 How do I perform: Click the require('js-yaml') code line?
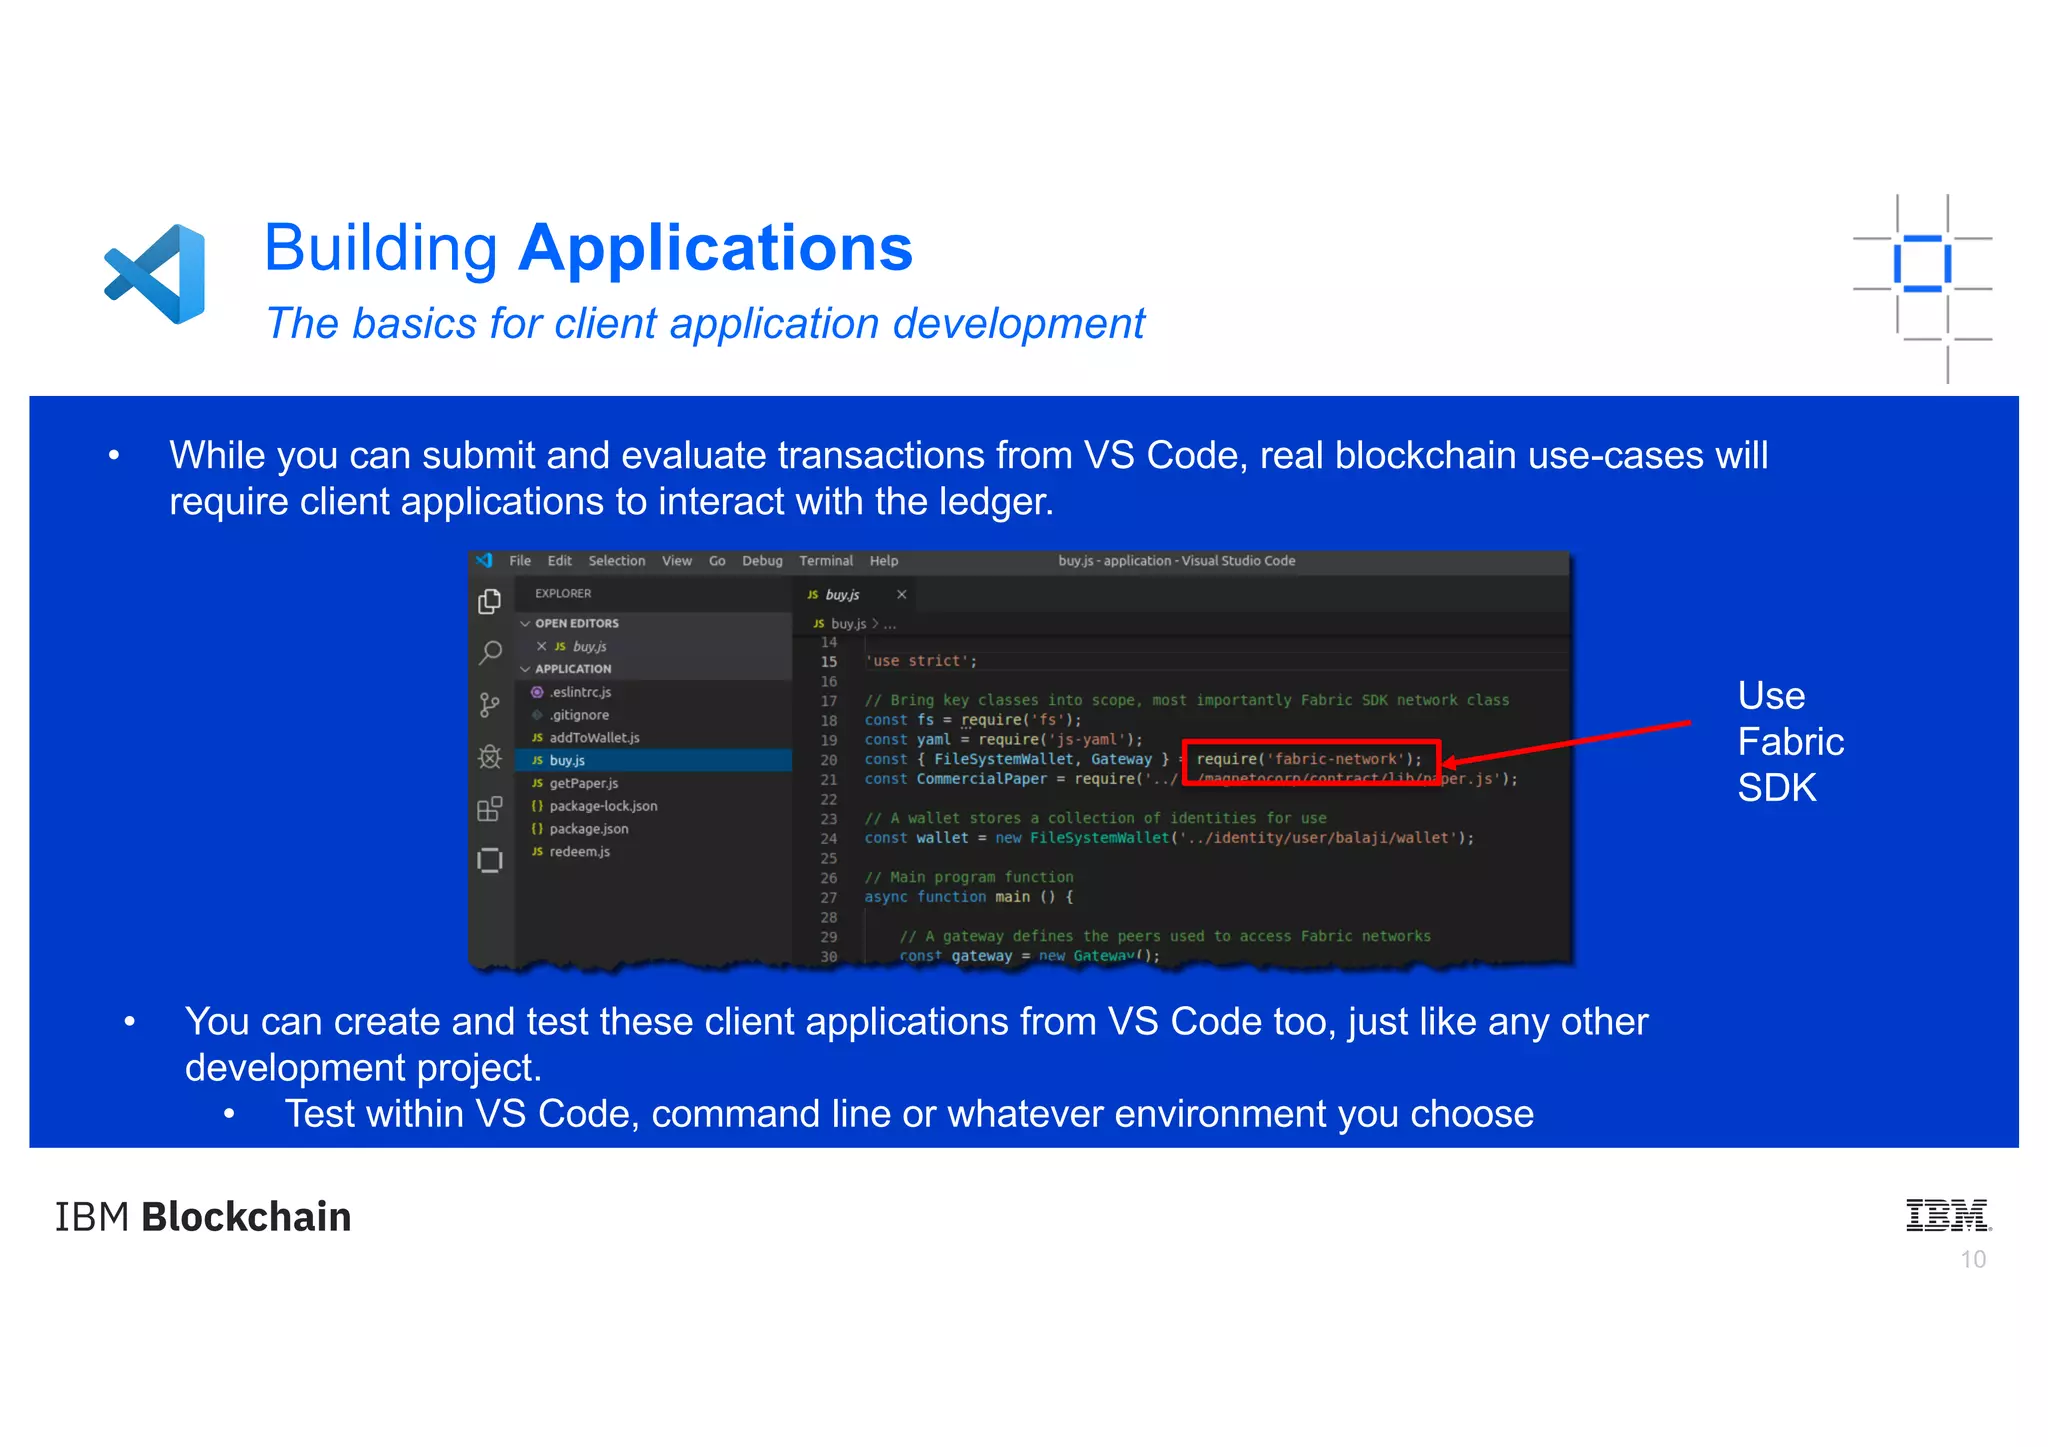[1003, 740]
